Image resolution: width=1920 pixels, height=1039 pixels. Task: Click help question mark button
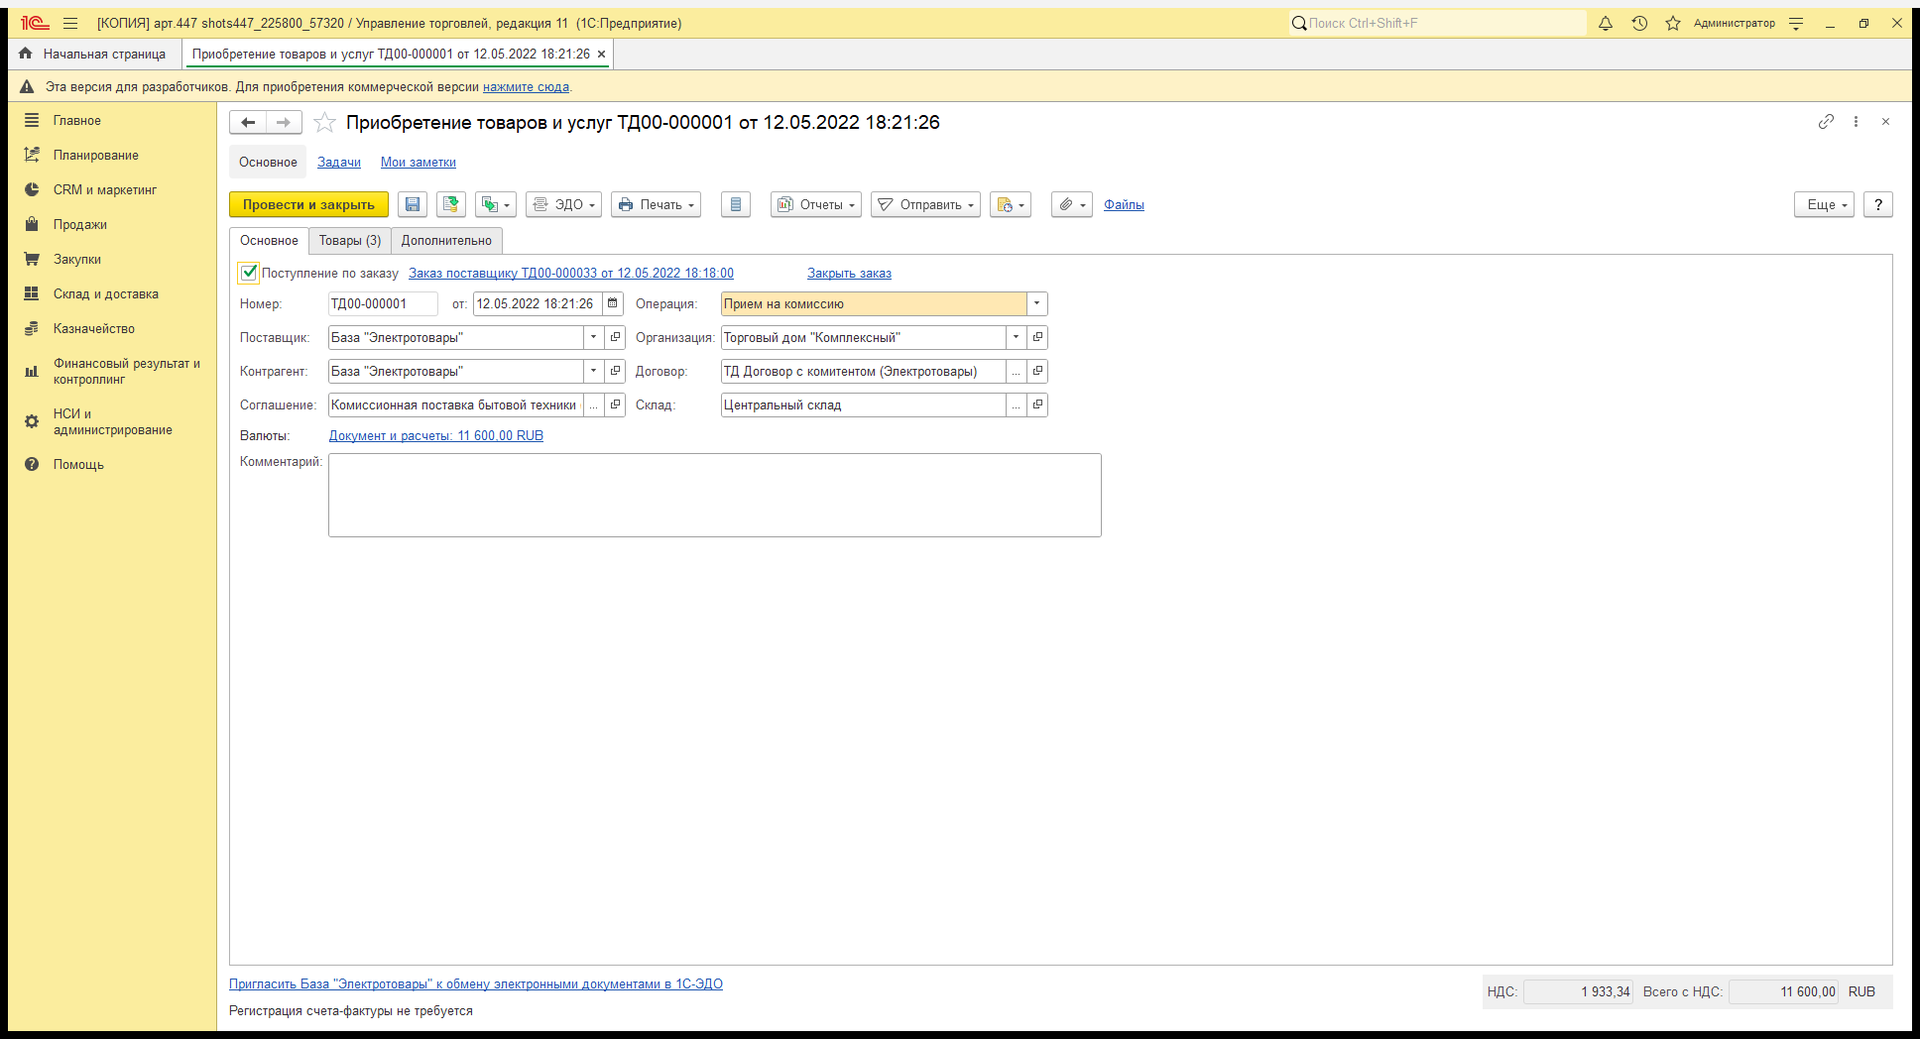(x=1878, y=204)
